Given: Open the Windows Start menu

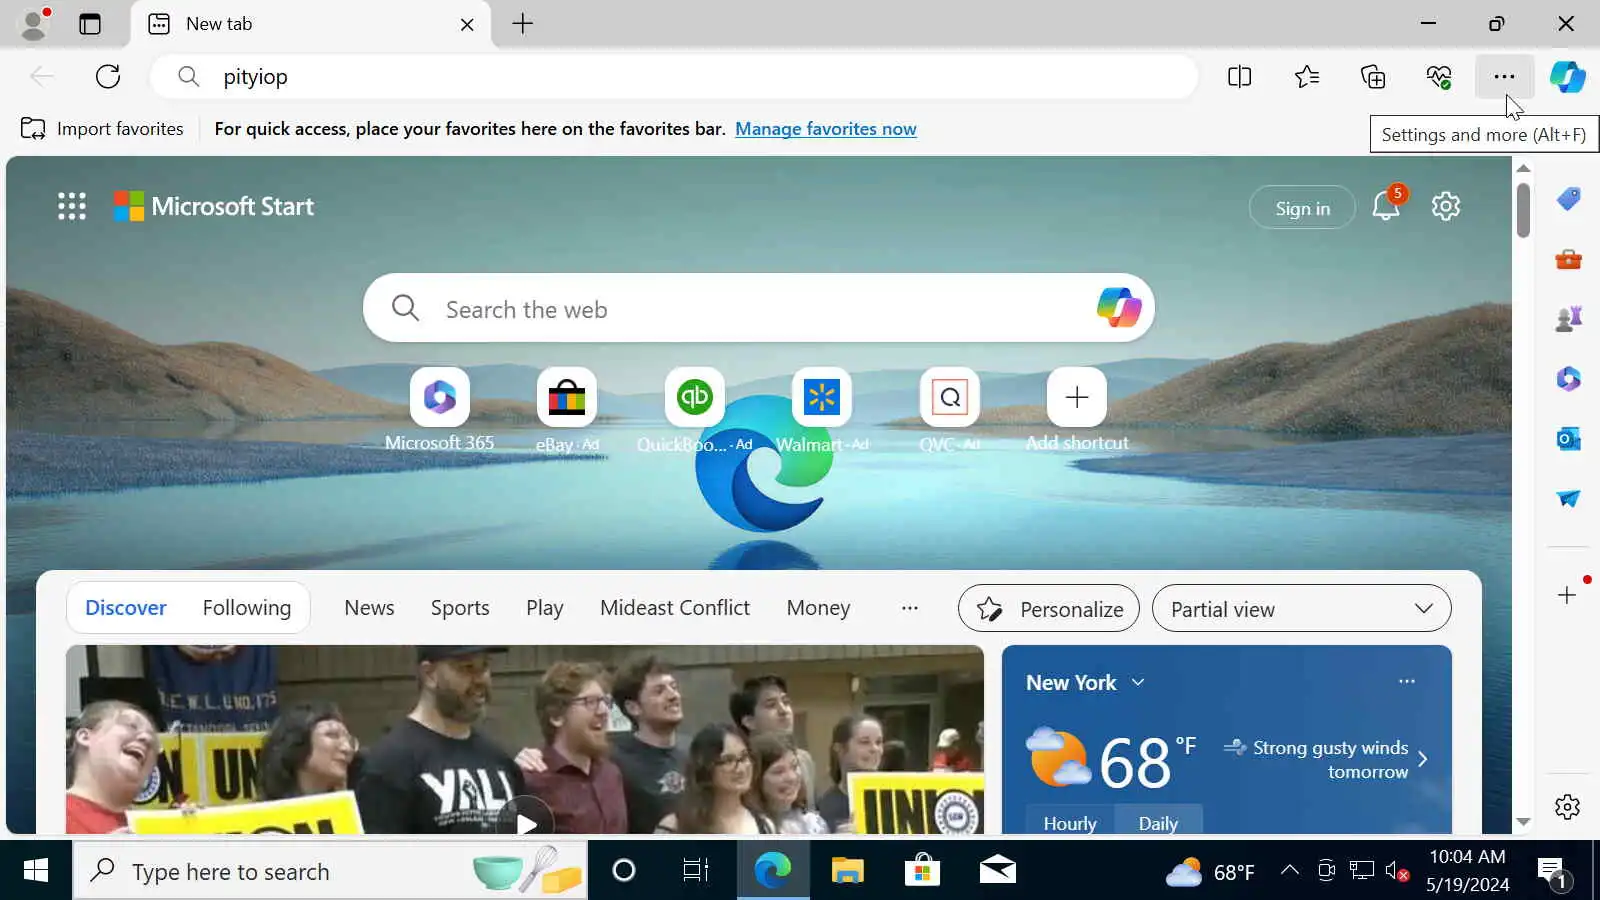Looking at the screenshot, I should click(36, 871).
